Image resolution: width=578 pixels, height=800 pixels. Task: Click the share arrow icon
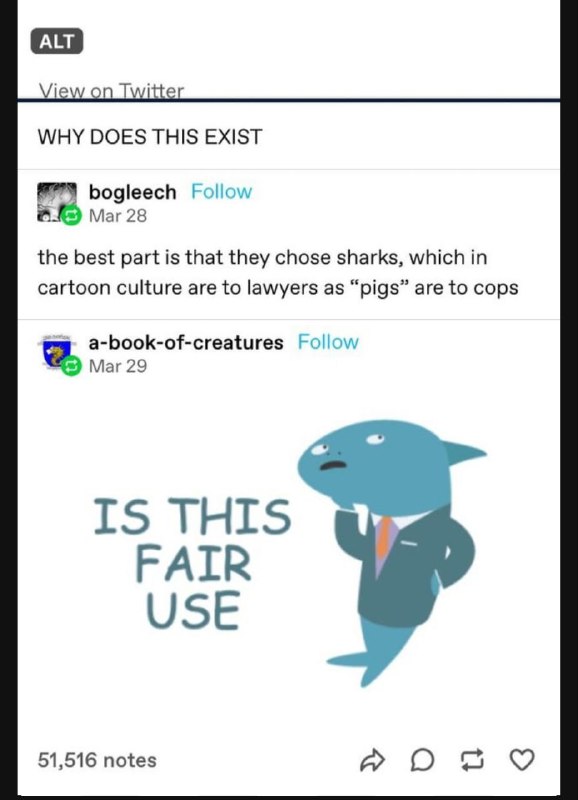coord(371,760)
